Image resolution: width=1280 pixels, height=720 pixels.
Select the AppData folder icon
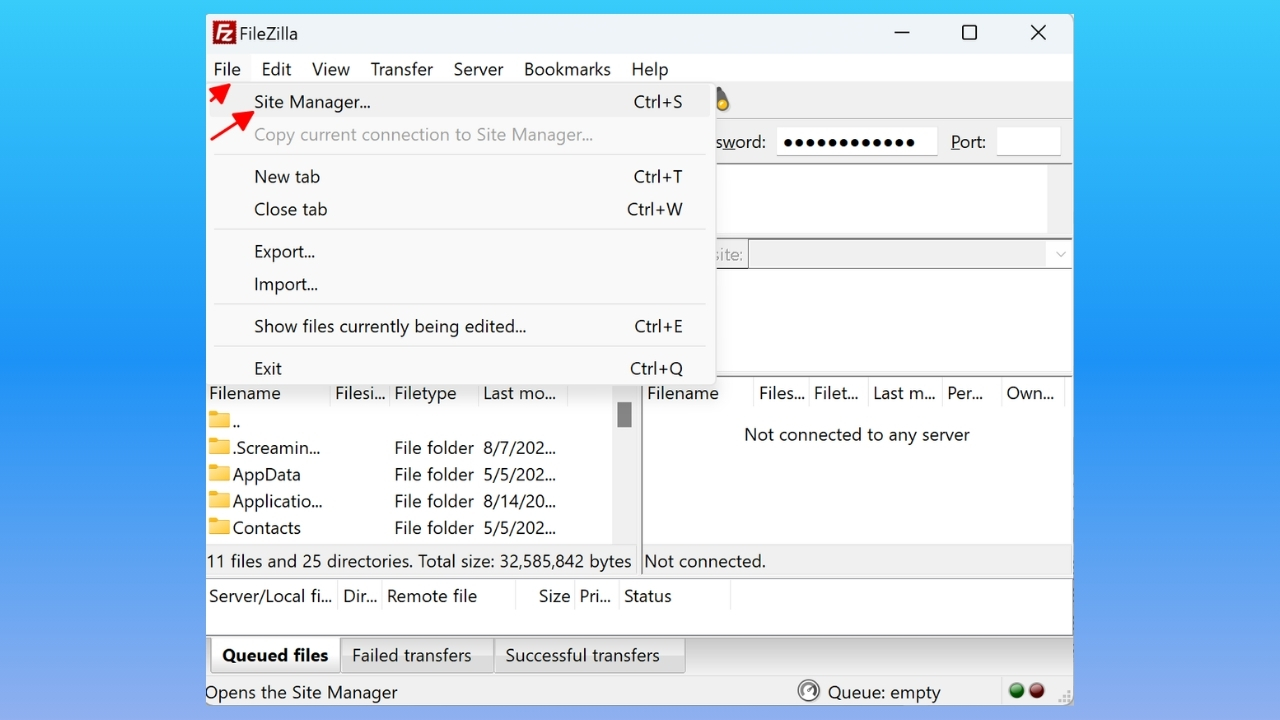click(x=219, y=474)
